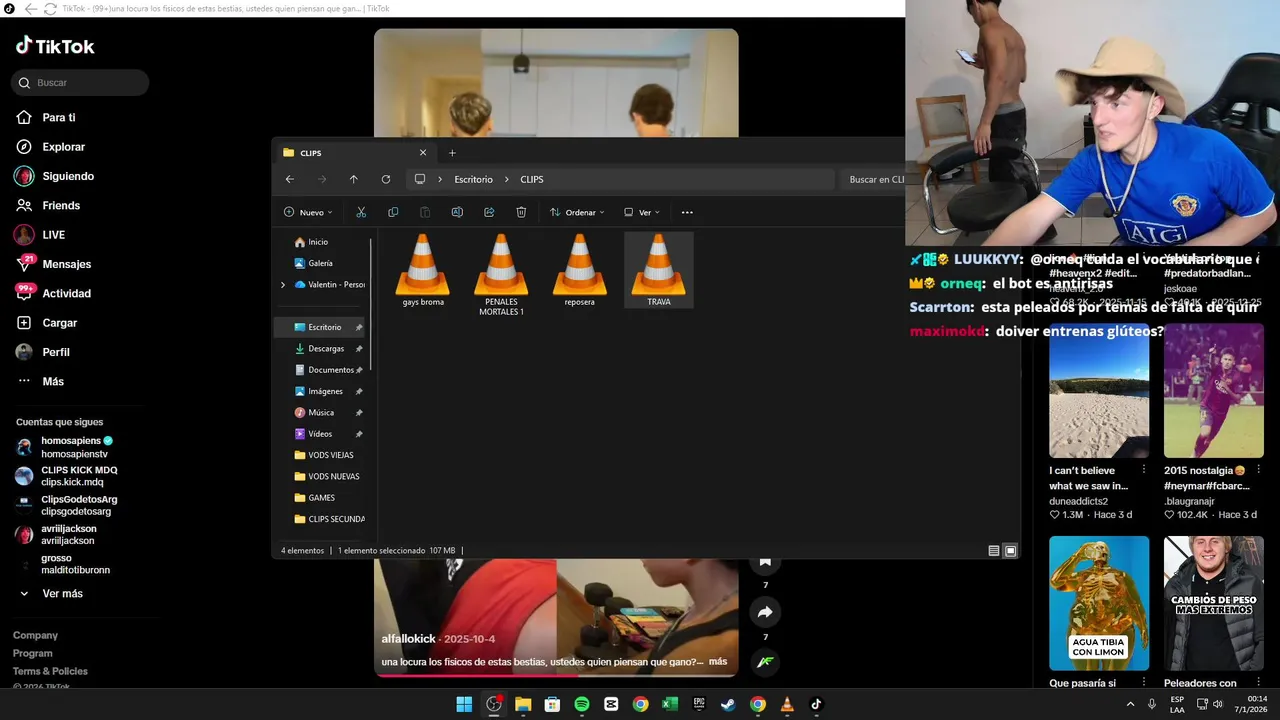This screenshot has width=1280, height=720.
Task: Add a new File Explorer tab
Action: (x=452, y=153)
